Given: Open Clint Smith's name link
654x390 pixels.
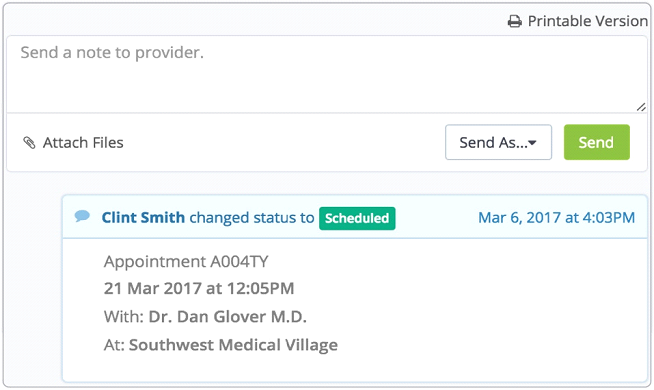Looking at the screenshot, I should [143, 218].
